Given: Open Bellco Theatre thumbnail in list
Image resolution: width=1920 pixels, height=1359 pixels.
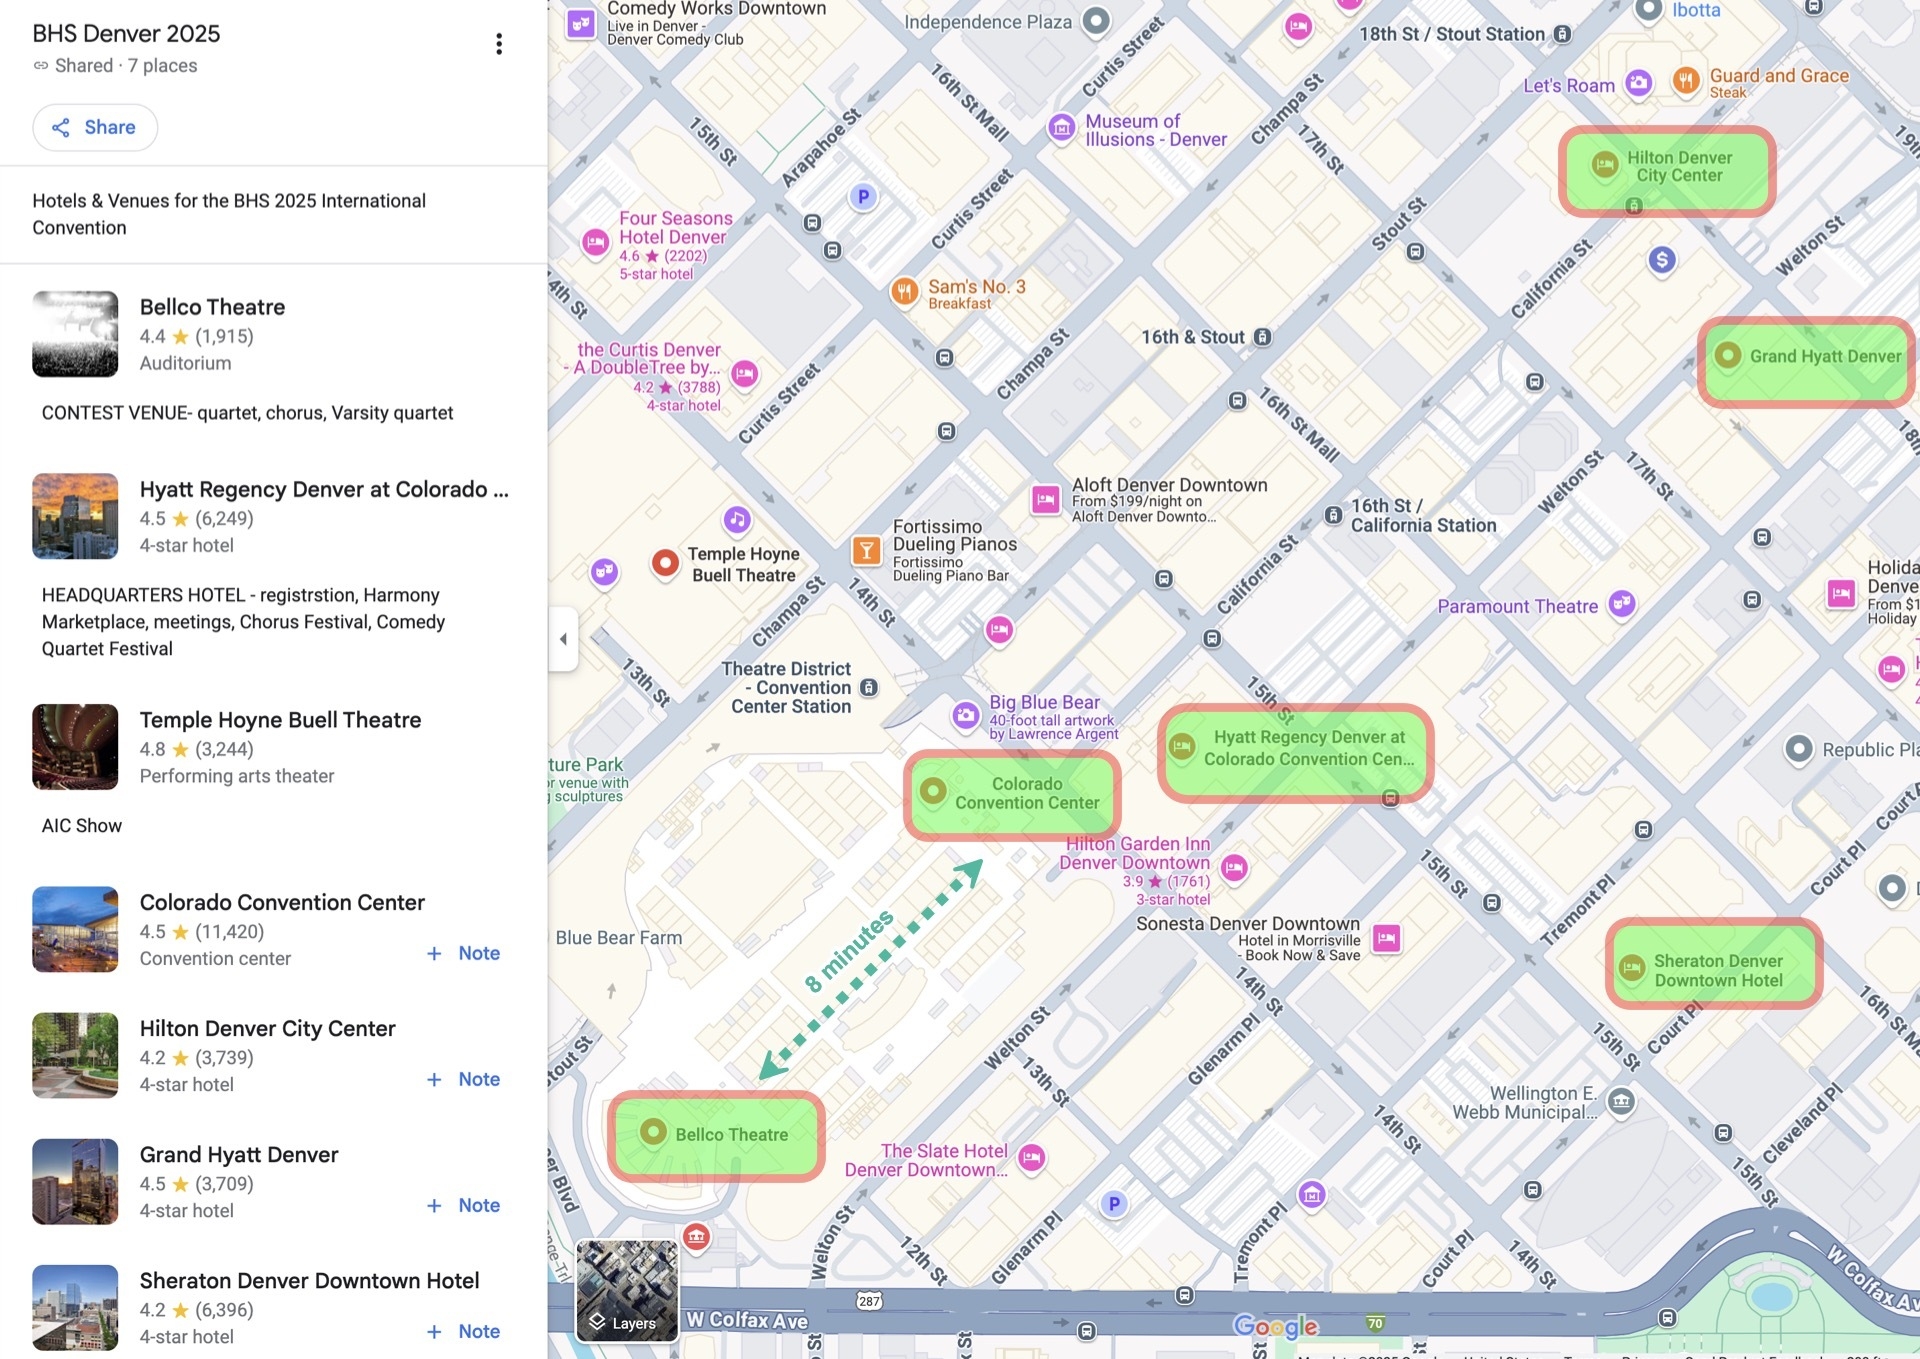Looking at the screenshot, I should (x=75, y=334).
